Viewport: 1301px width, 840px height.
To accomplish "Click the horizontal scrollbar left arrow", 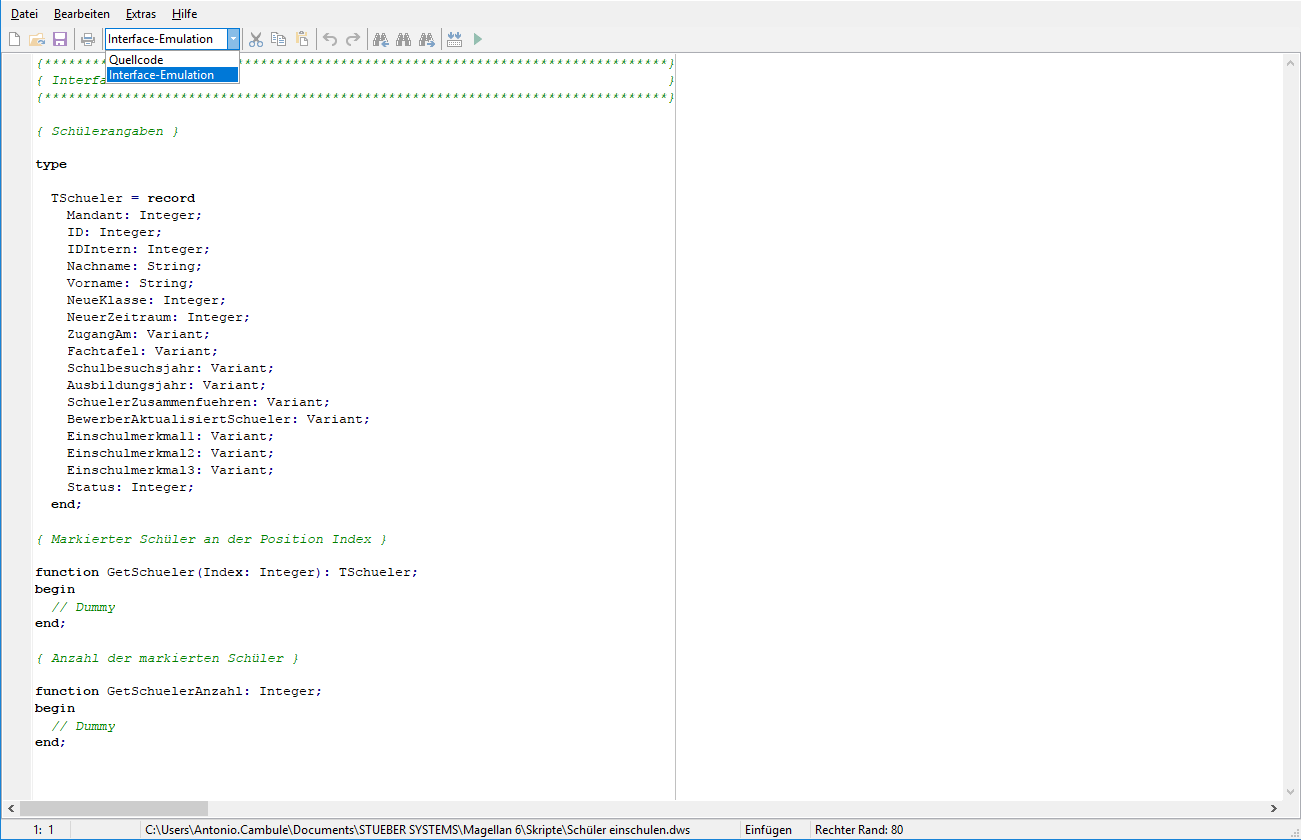I will [x=9, y=808].
